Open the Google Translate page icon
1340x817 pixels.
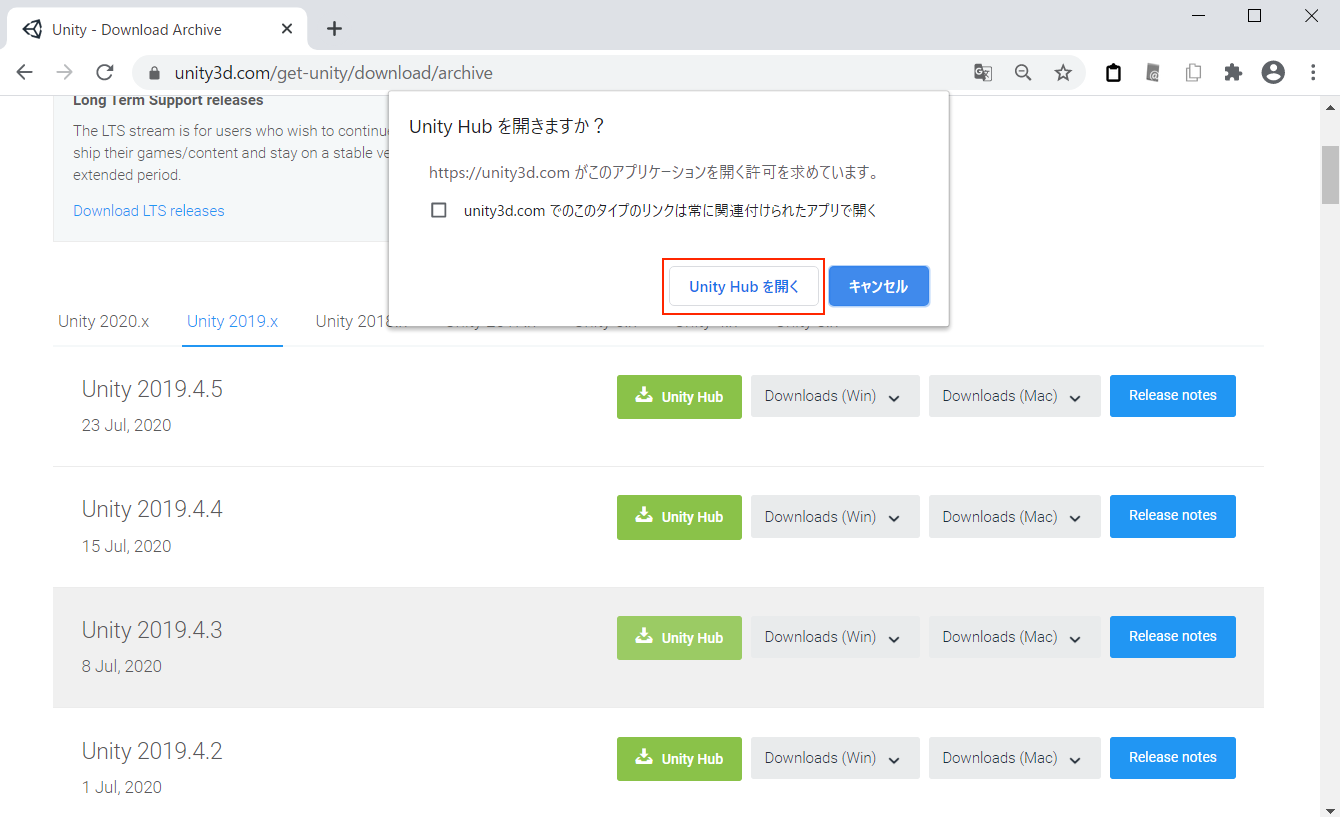983,73
